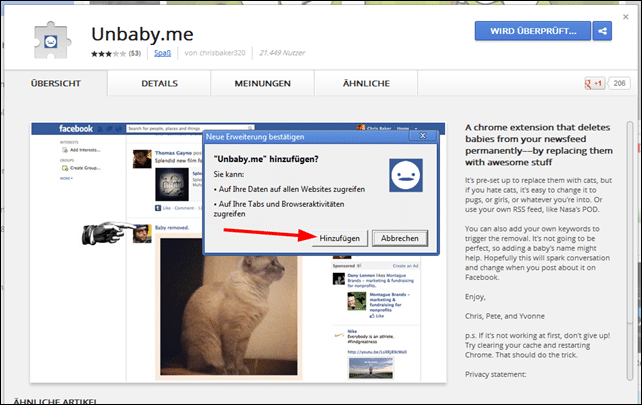Click the Hinzufügen button in the dialog
This screenshot has height=405, width=642.
[339, 238]
